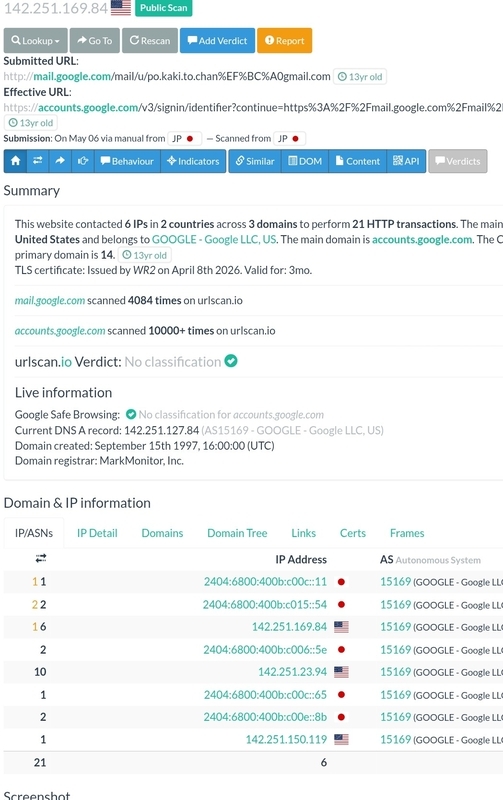This screenshot has width=503, height=800.
Task: Open IP 142.251.150.119
Action: pyautogui.click(x=286, y=739)
